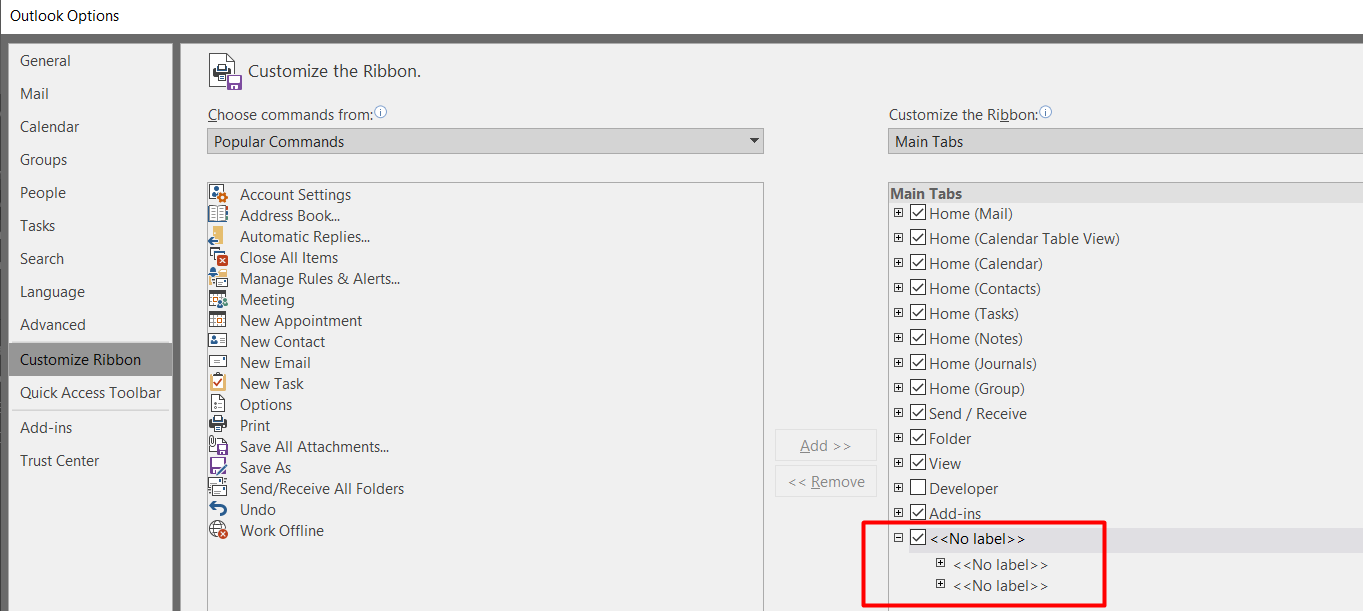Image resolution: width=1363 pixels, height=611 pixels.
Task: Select the New Appointment calendar icon
Action: coord(218,320)
